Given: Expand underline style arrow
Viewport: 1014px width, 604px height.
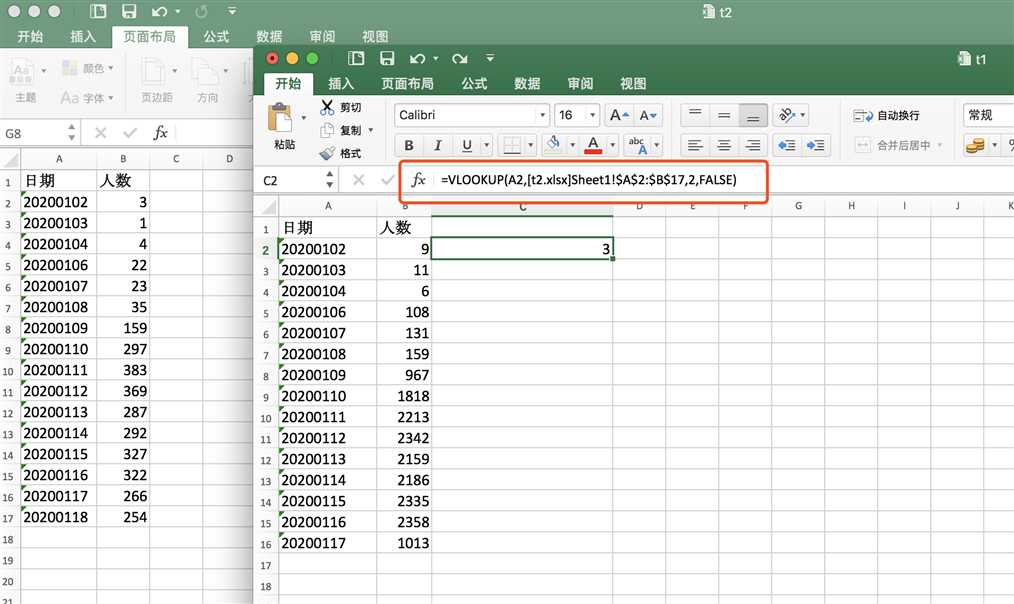Looking at the screenshot, I should click(x=486, y=145).
